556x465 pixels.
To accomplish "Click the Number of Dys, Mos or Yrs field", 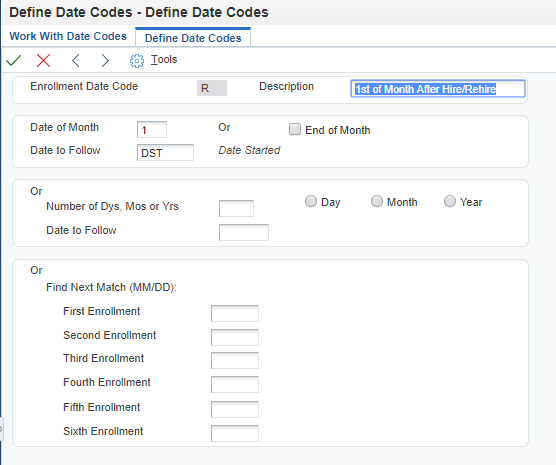I will pos(236,208).
